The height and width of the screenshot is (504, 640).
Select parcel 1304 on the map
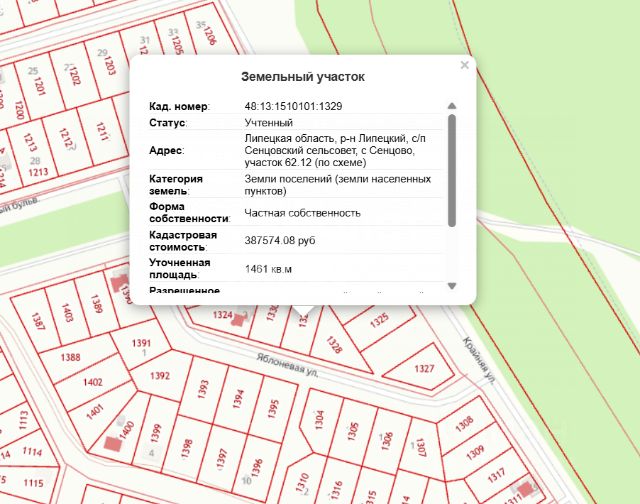319,420
